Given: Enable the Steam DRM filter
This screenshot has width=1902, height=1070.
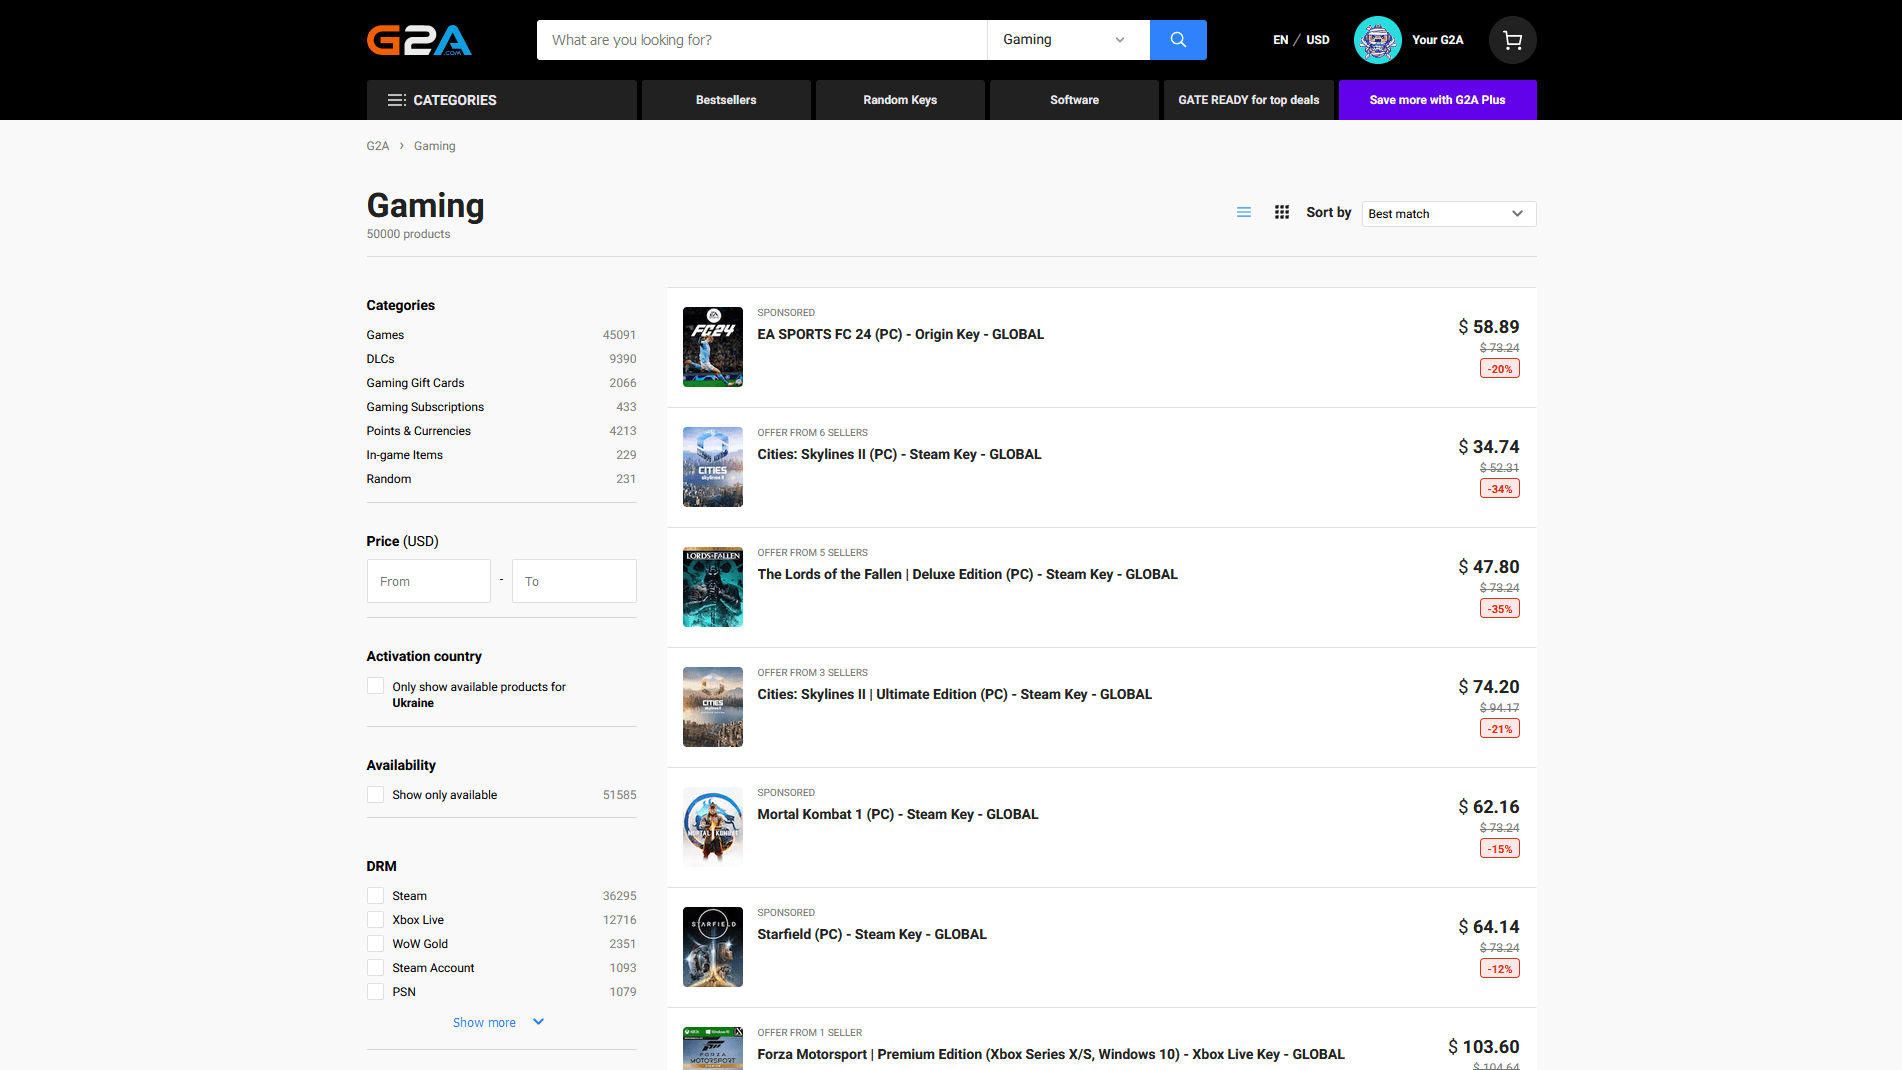Looking at the screenshot, I should [x=375, y=895].
